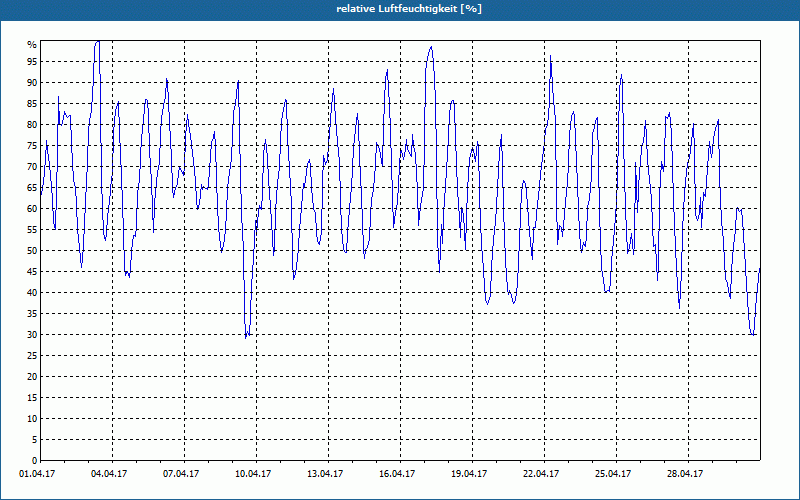Click the date label '25.04.17'

pos(613,474)
